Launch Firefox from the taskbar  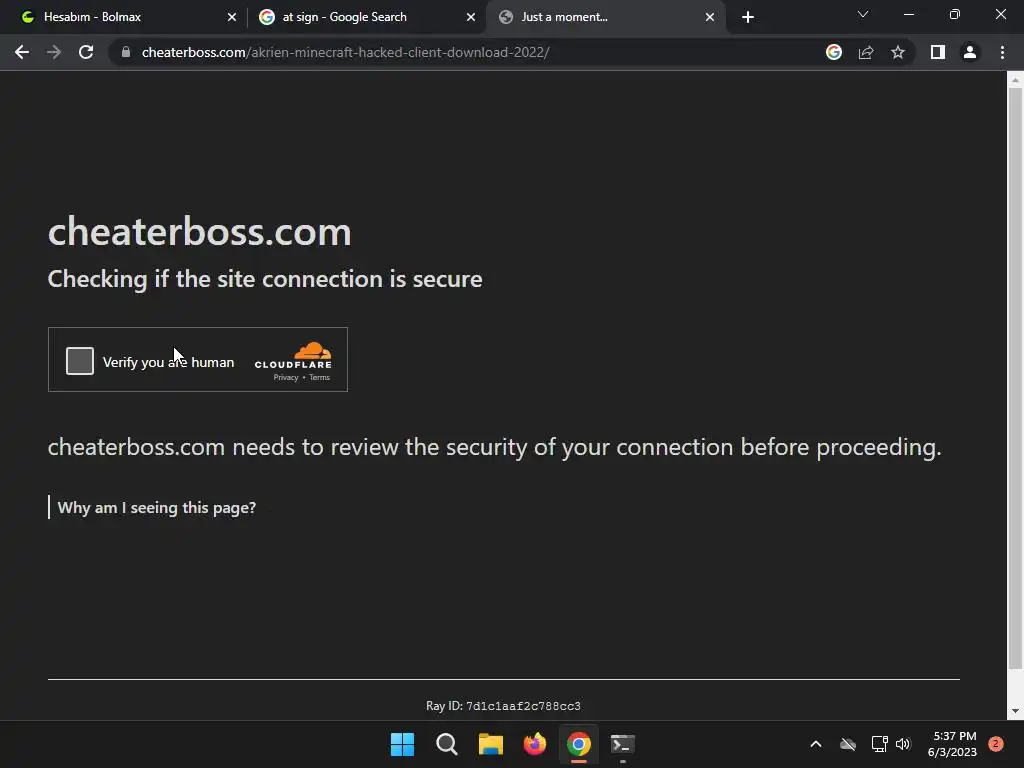pos(535,744)
